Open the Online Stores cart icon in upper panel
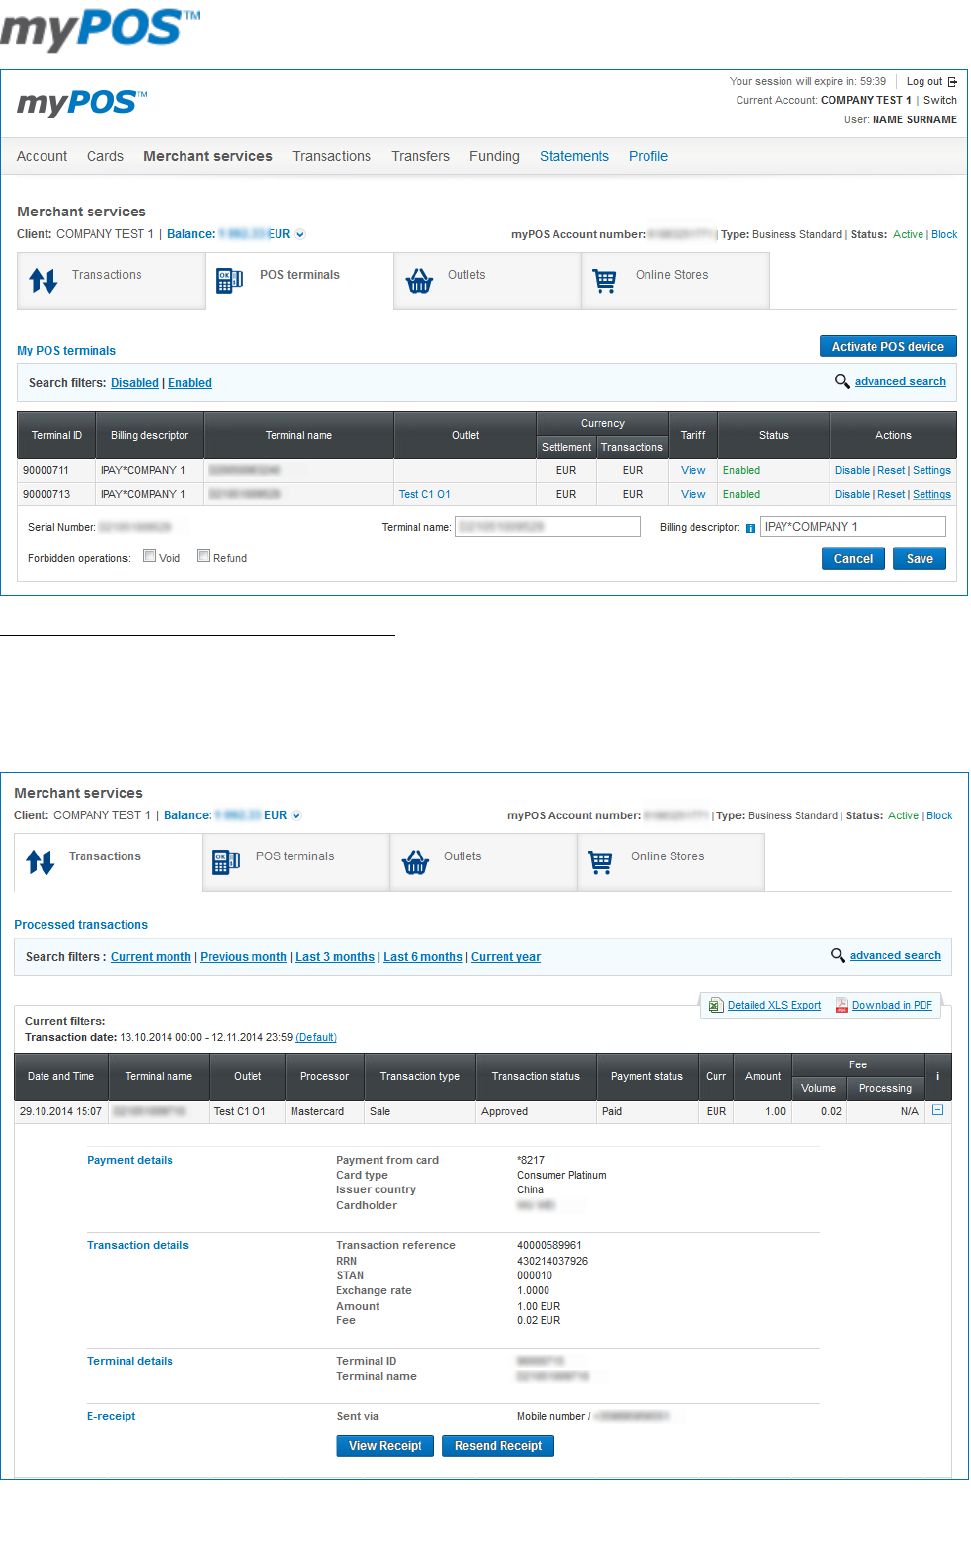 (605, 281)
